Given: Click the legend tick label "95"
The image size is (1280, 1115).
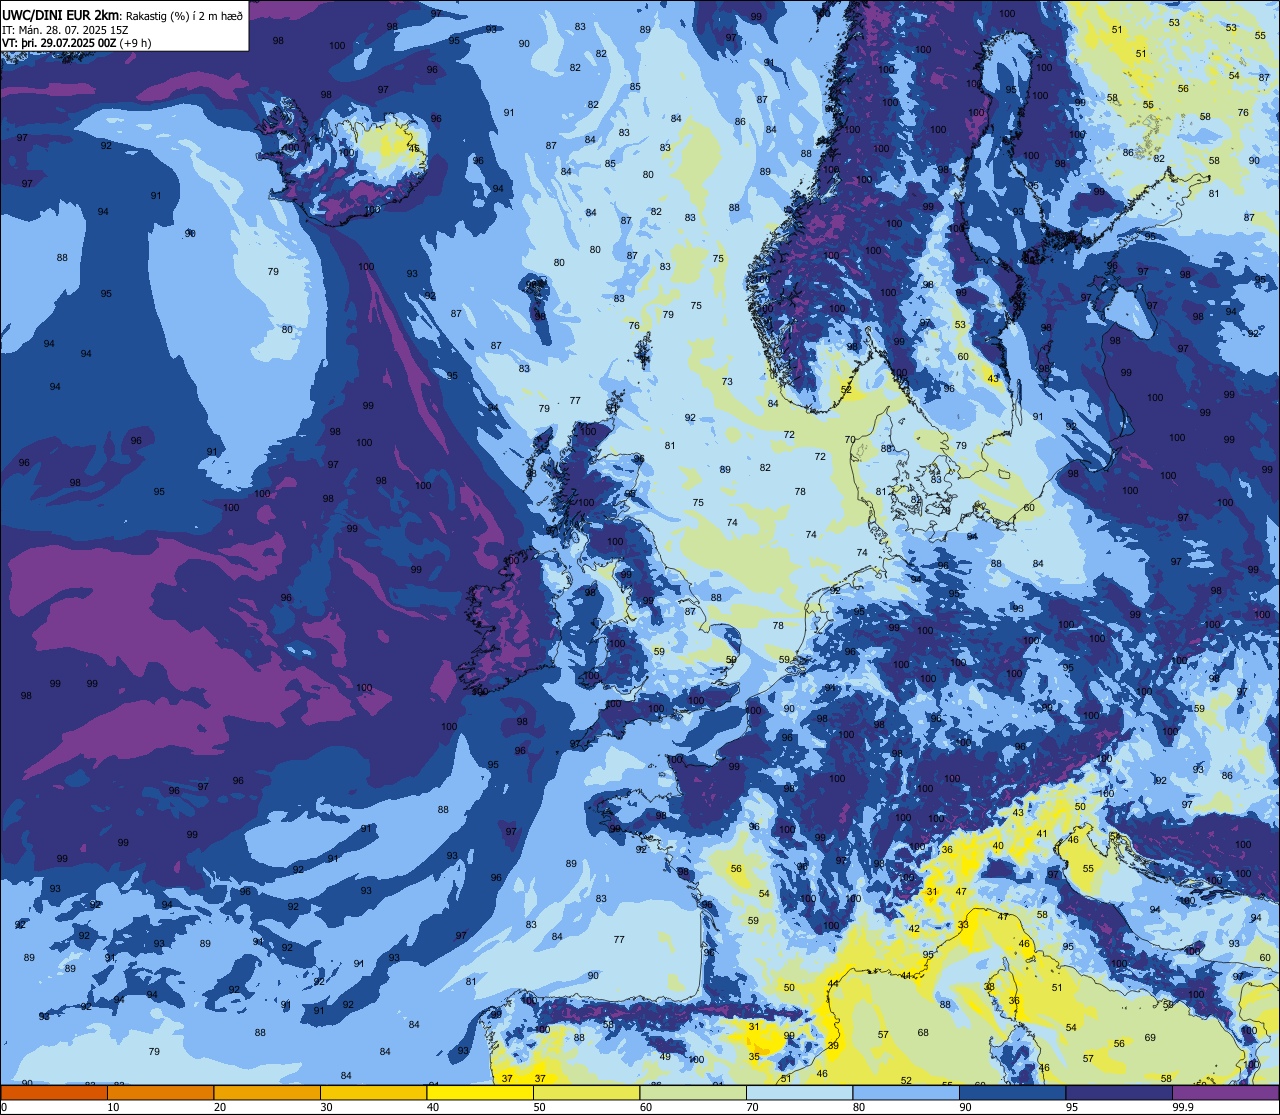Looking at the screenshot, I should [1072, 1107].
